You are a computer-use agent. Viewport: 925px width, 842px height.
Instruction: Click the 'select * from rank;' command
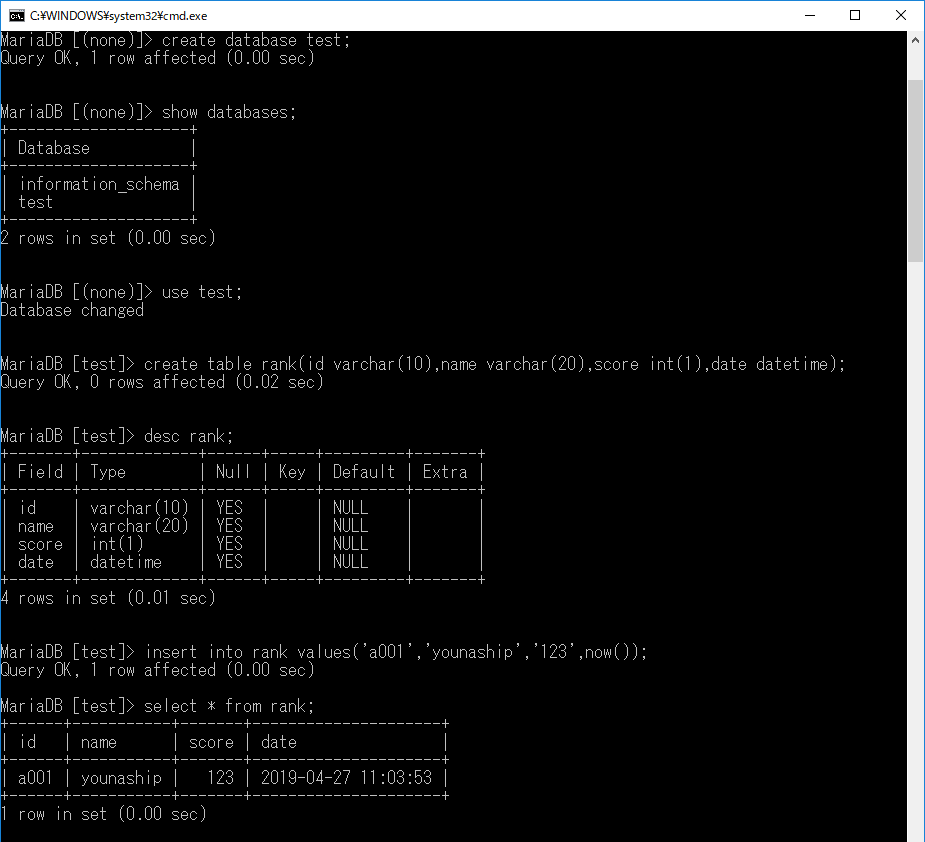229,706
